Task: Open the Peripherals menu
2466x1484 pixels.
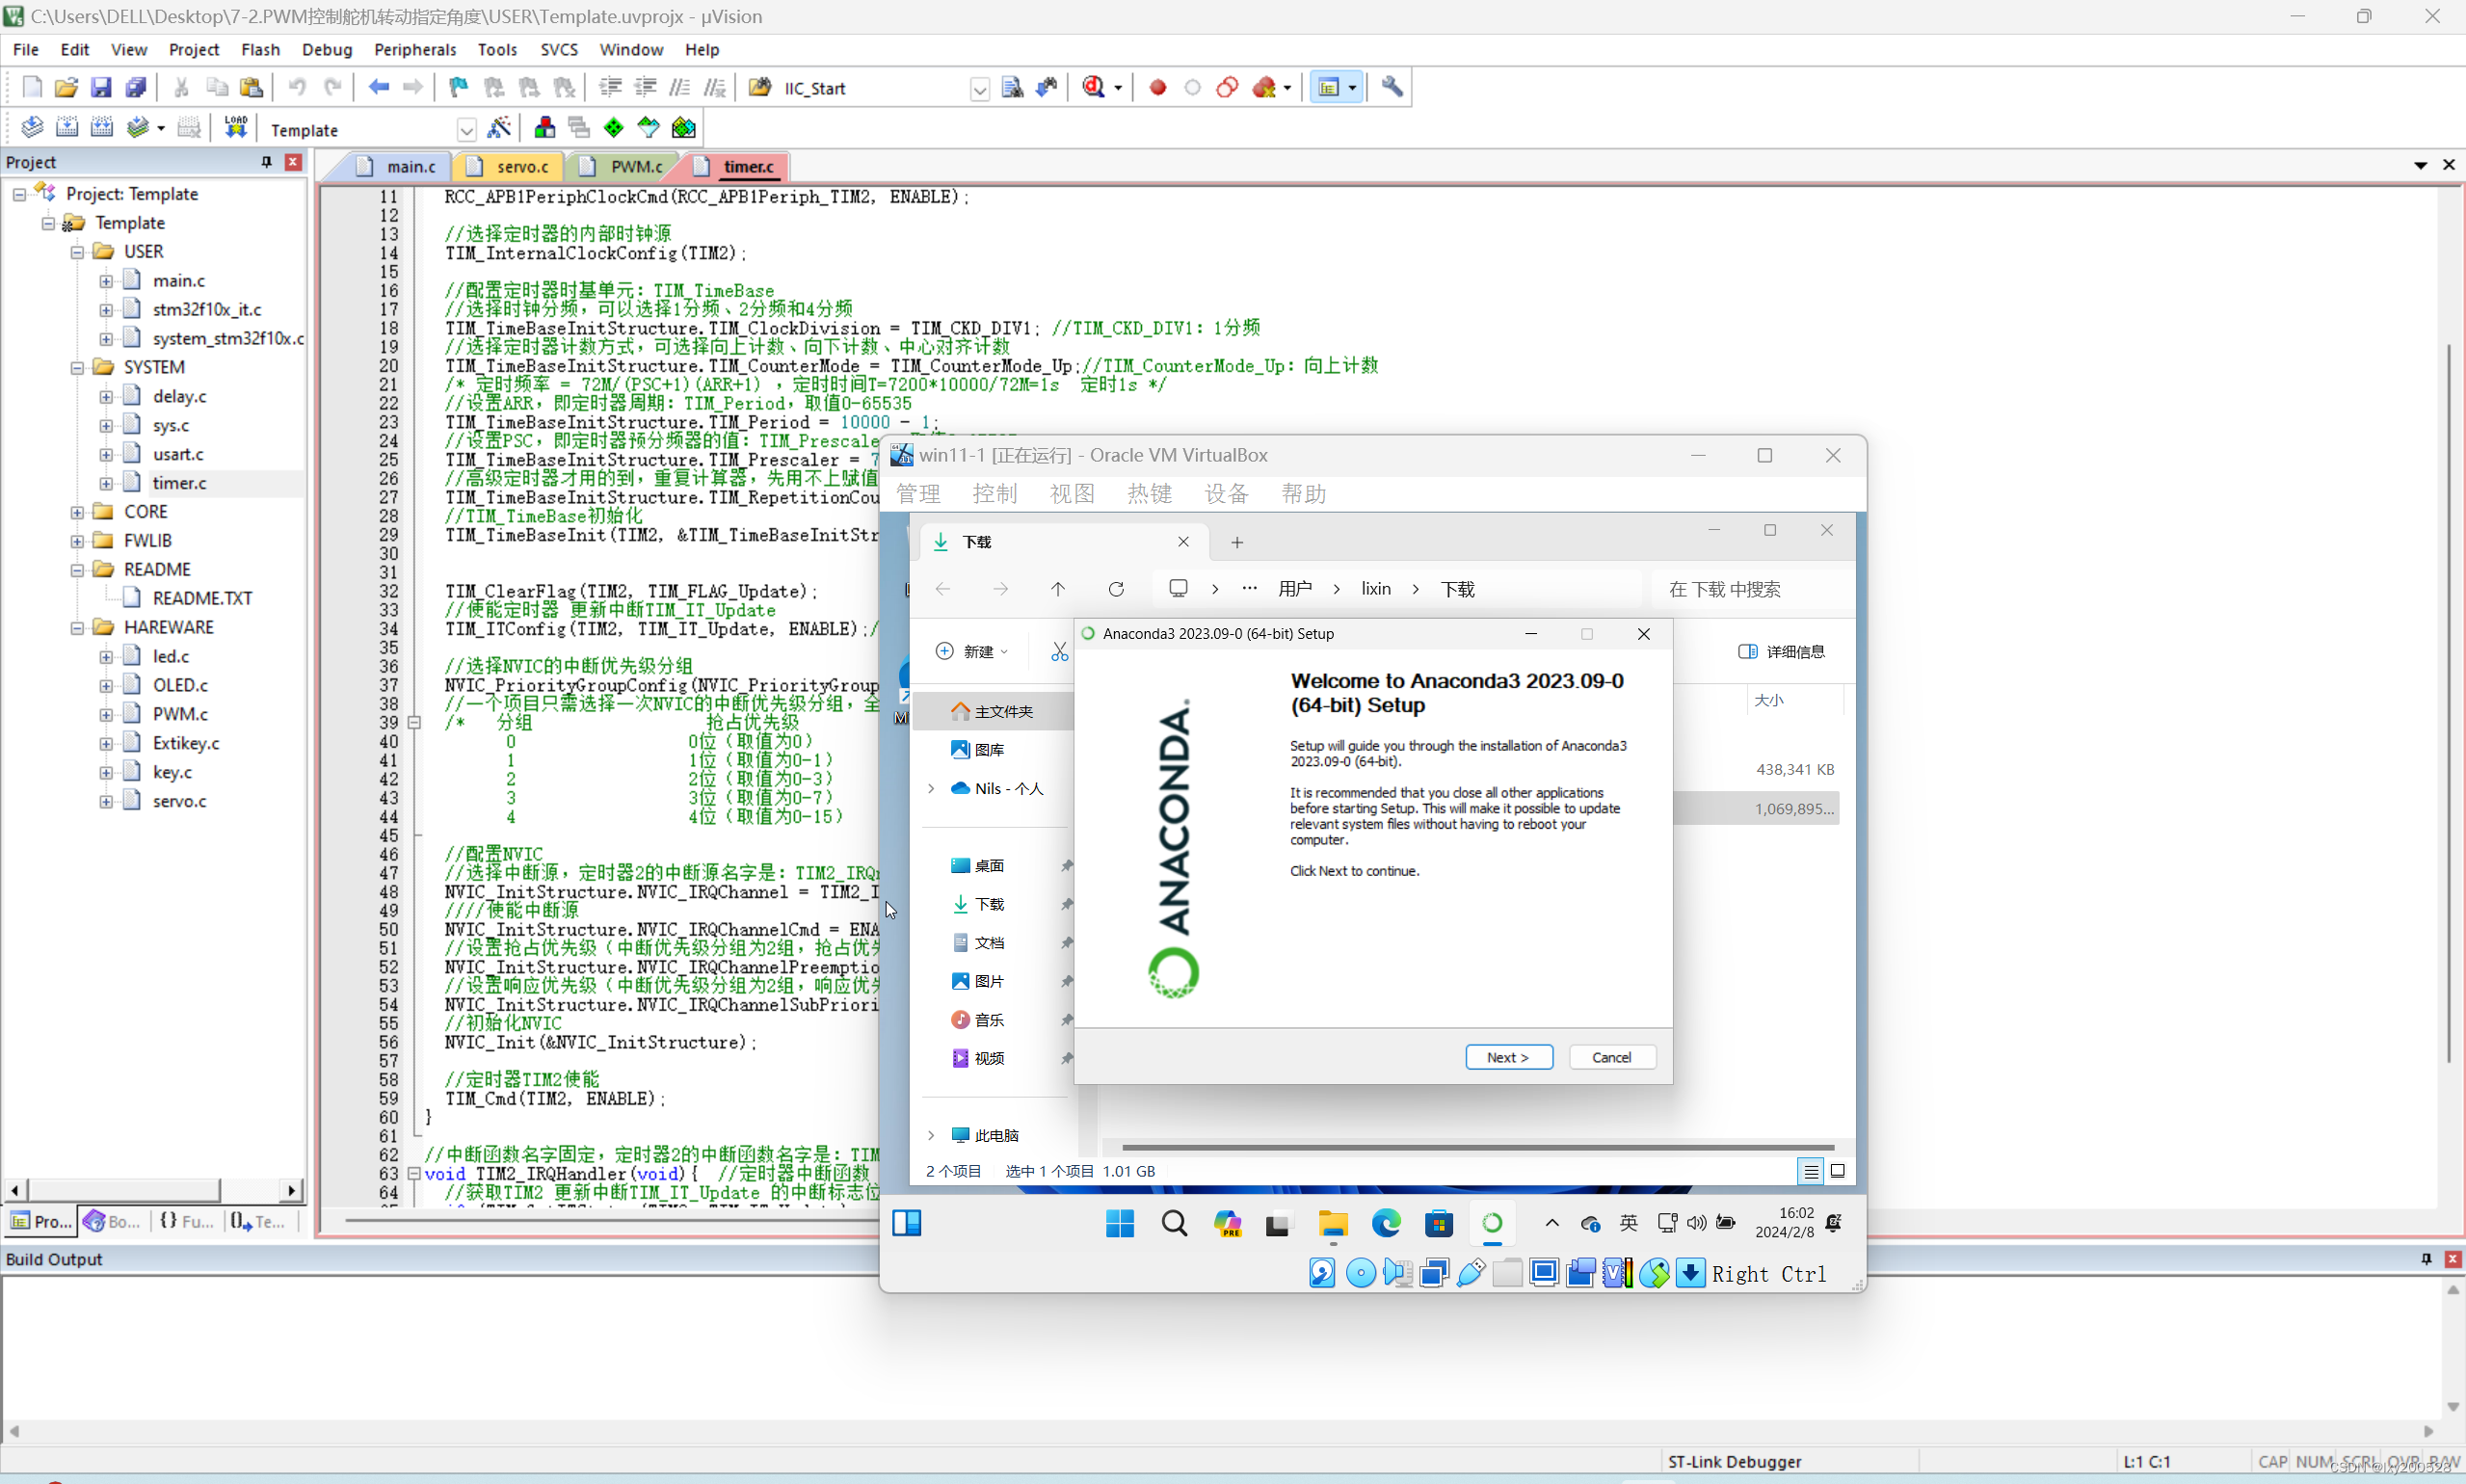Action: click(x=415, y=49)
